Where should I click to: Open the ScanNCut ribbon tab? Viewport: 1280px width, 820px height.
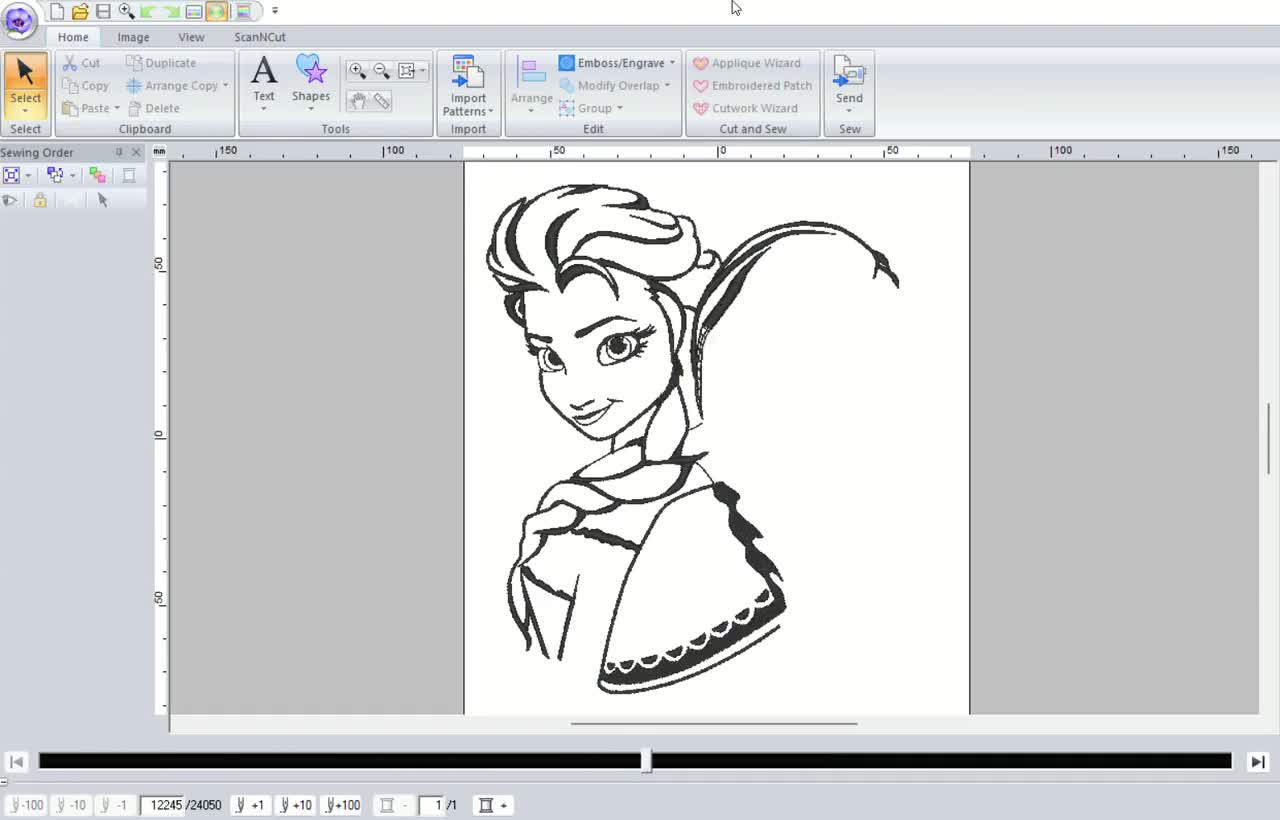point(260,37)
